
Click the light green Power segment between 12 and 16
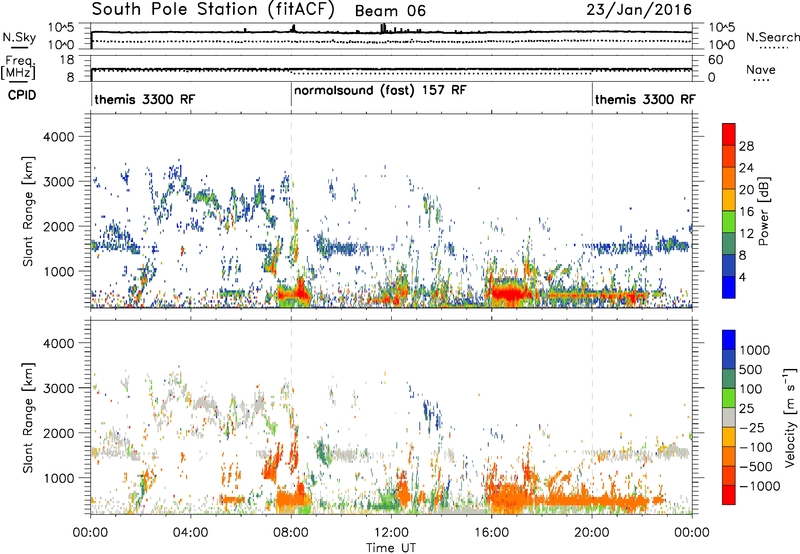click(x=729, y=222)
